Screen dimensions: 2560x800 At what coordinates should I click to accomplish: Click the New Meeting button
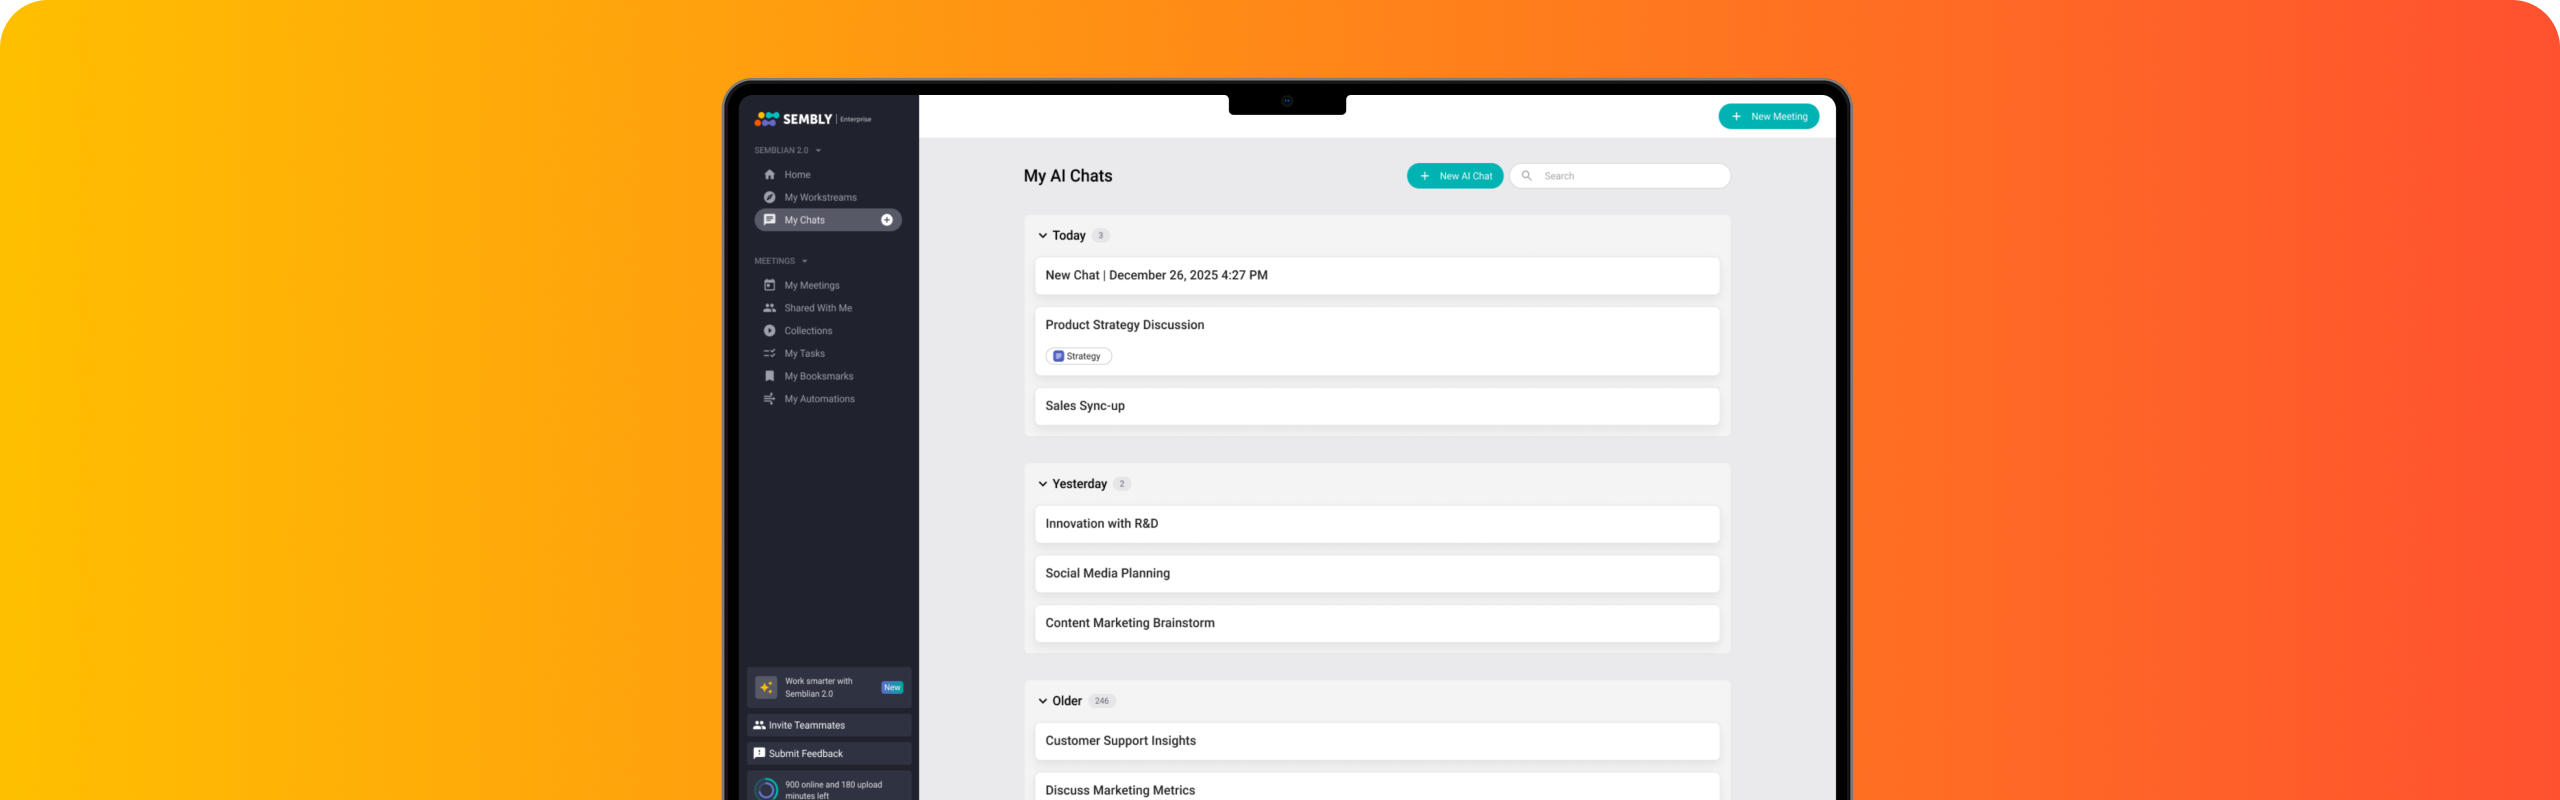click(1768, 117)
